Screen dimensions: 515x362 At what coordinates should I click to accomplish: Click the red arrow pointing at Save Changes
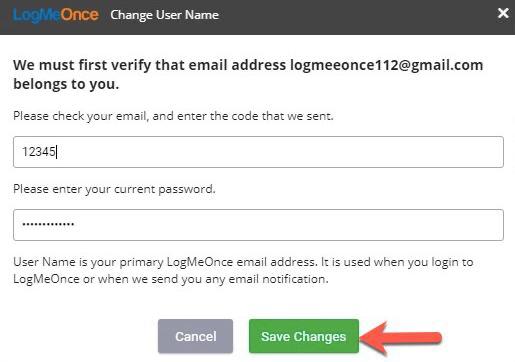401,337
